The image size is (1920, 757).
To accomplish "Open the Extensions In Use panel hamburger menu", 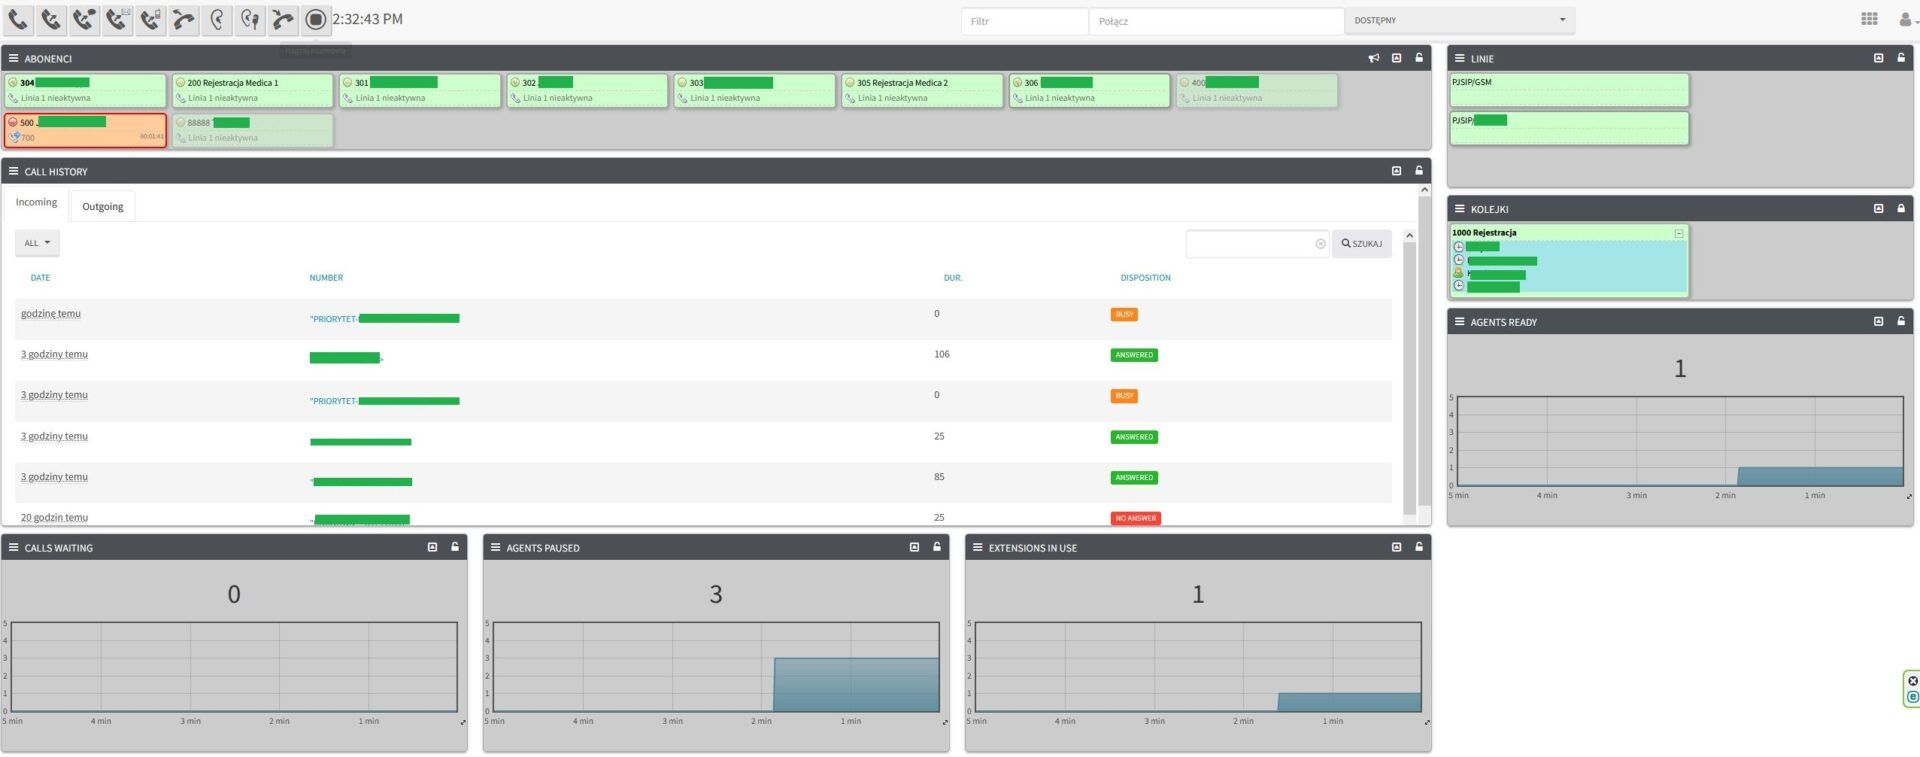I will 977,547.
